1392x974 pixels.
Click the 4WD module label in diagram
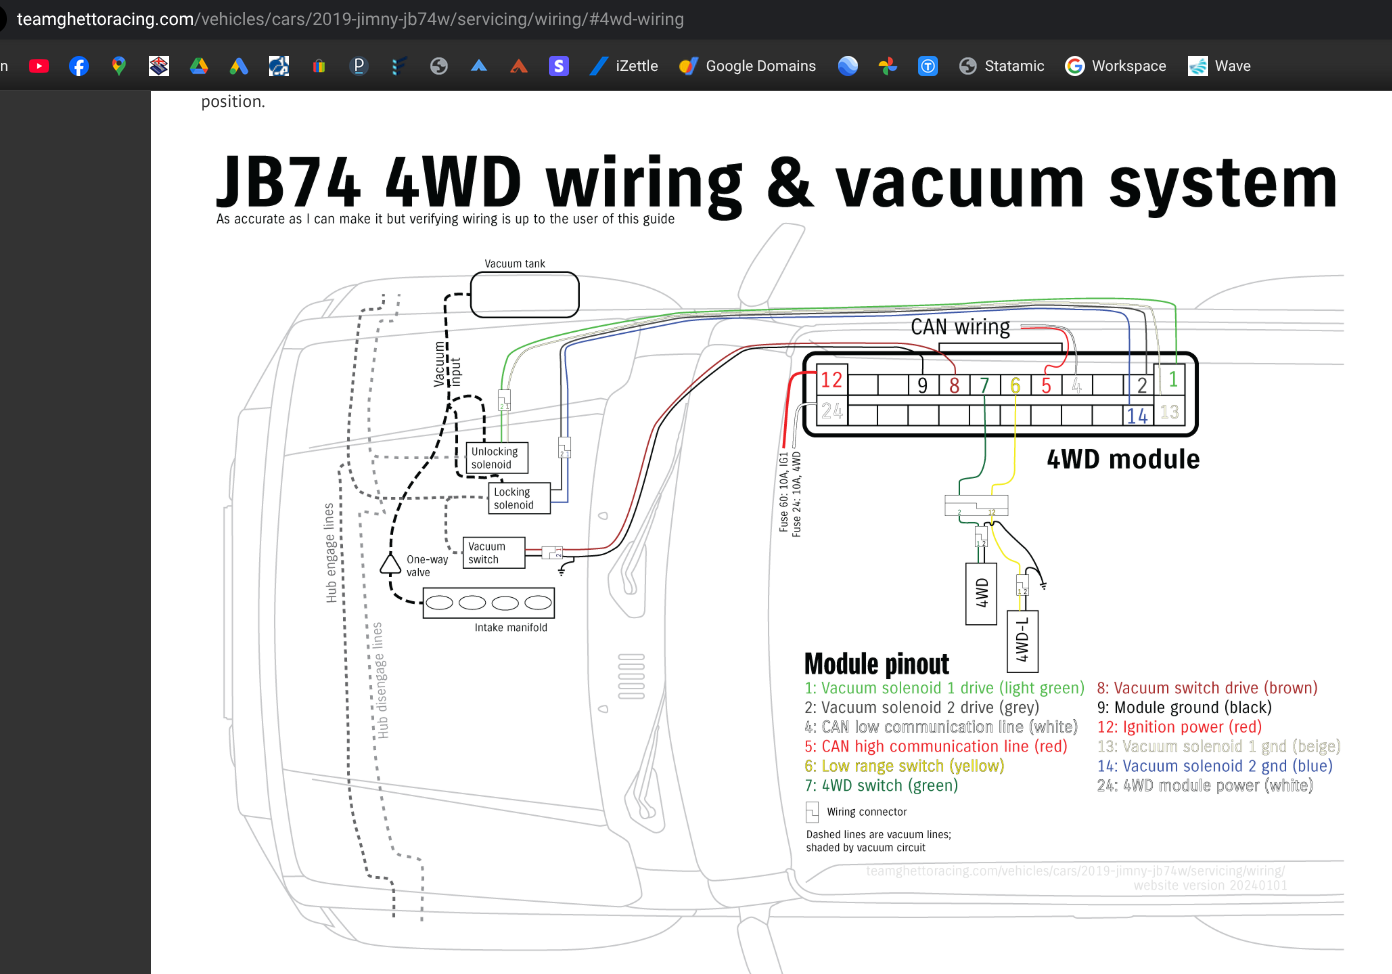click(1122, 459)
